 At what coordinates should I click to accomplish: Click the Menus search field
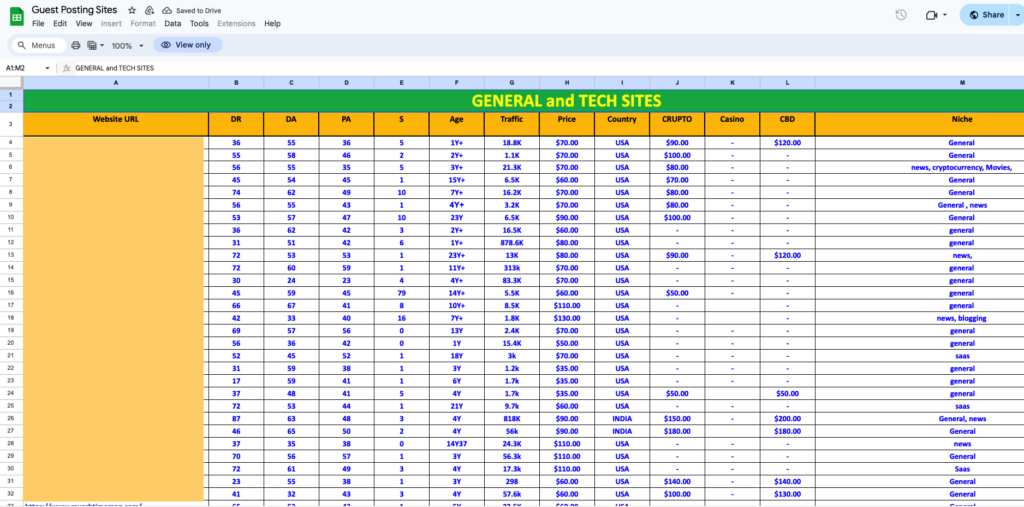[38, 46]
